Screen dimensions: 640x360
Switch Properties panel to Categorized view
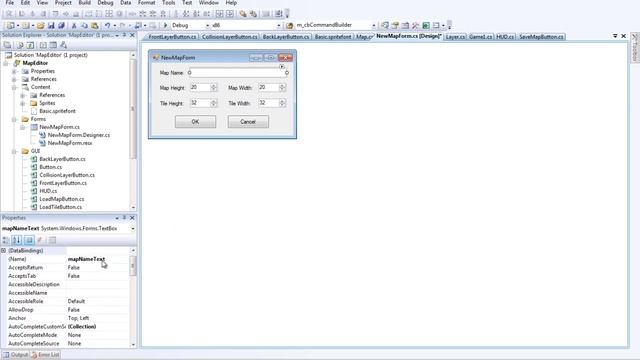[6, 240]
